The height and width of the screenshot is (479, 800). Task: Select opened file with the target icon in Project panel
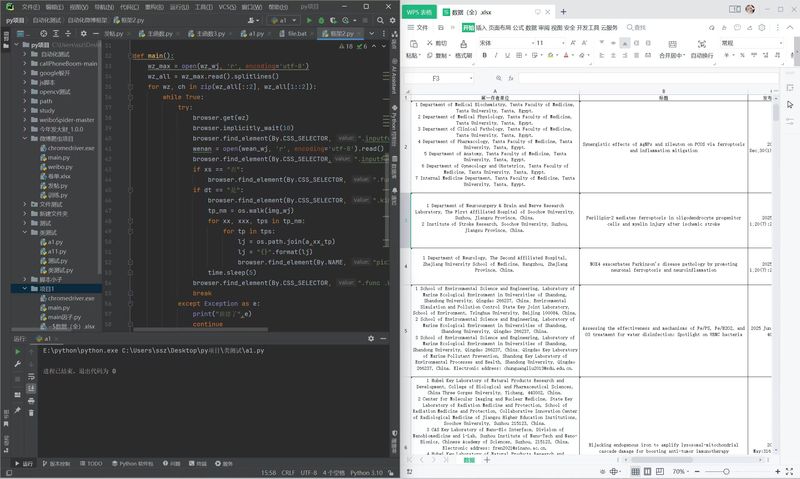43,34
